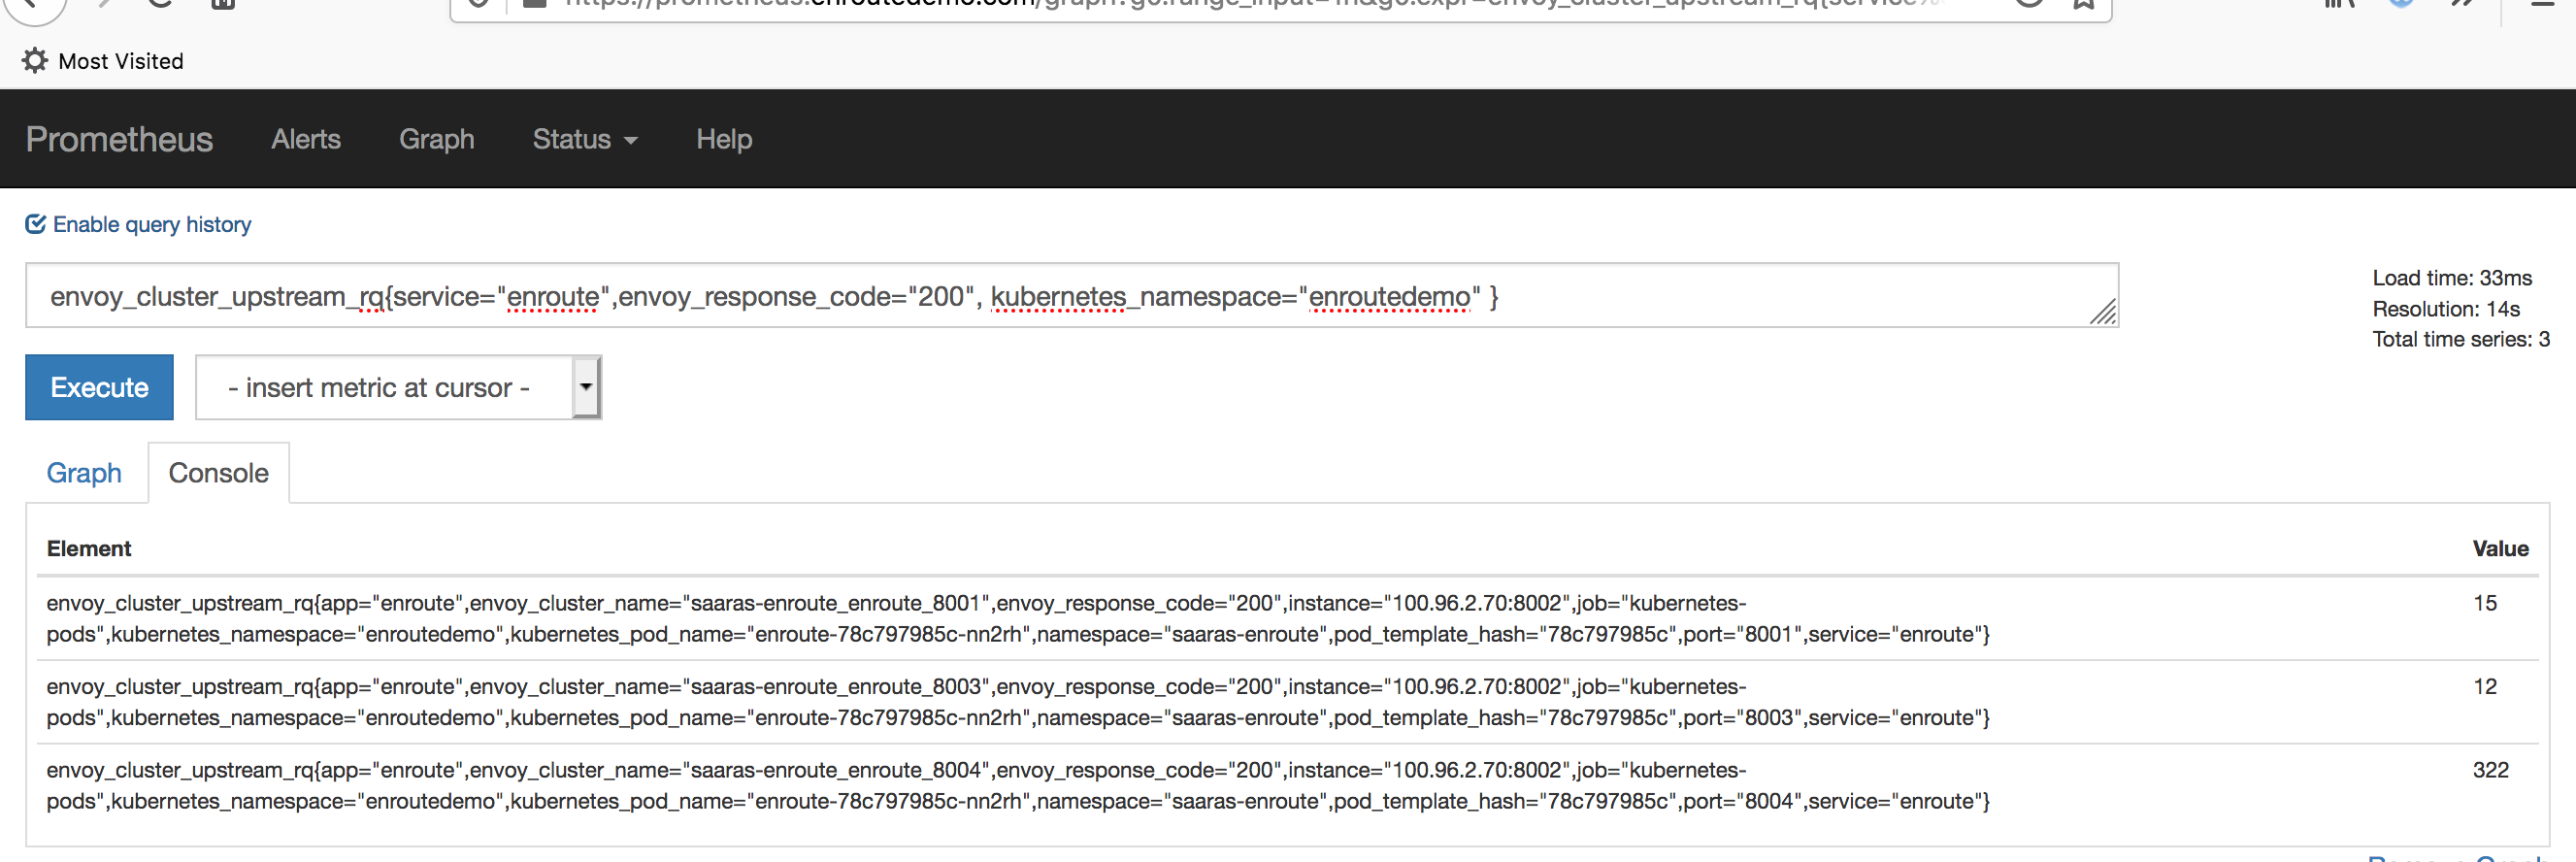Open Graph in the top navigation bar
This screenshot has height=862, width=2576.
pos(437,139)
